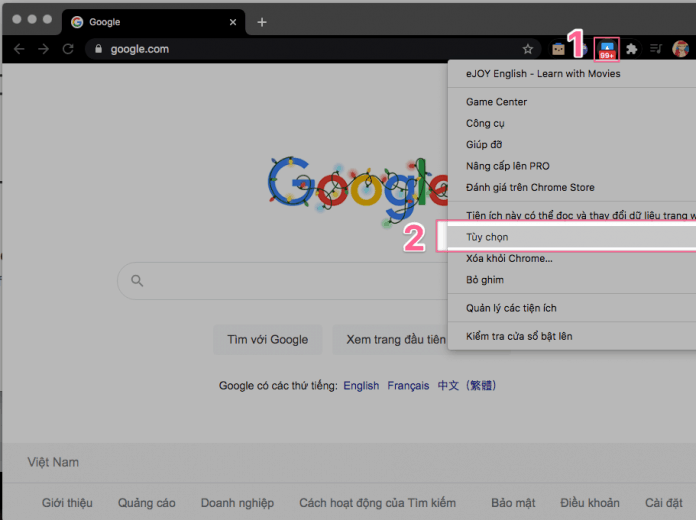Open the Điều khoản footer link
The height and width of the screenshot is (520, 696).
[590, 503]
